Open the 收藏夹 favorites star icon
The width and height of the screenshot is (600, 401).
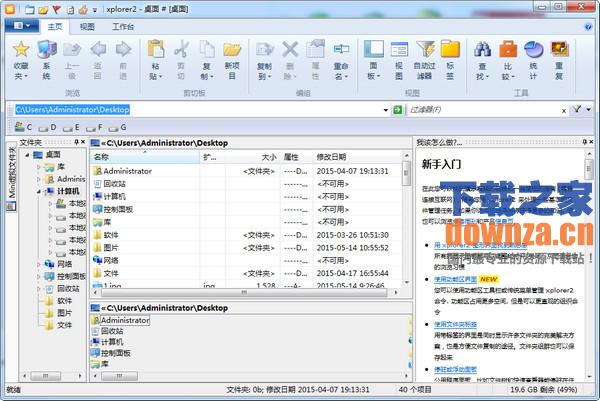point(21,50)
